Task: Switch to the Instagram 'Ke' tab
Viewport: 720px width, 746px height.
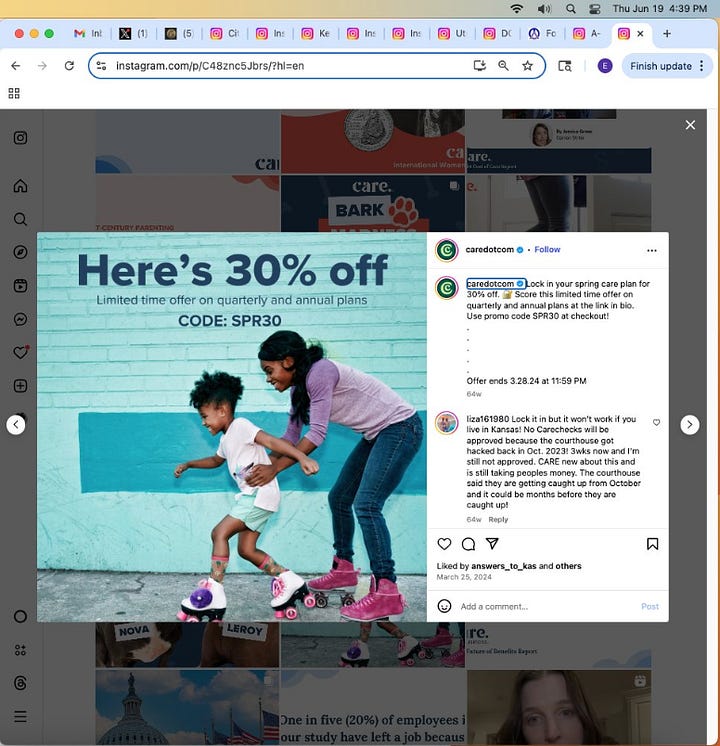Action: click(316, 33)
